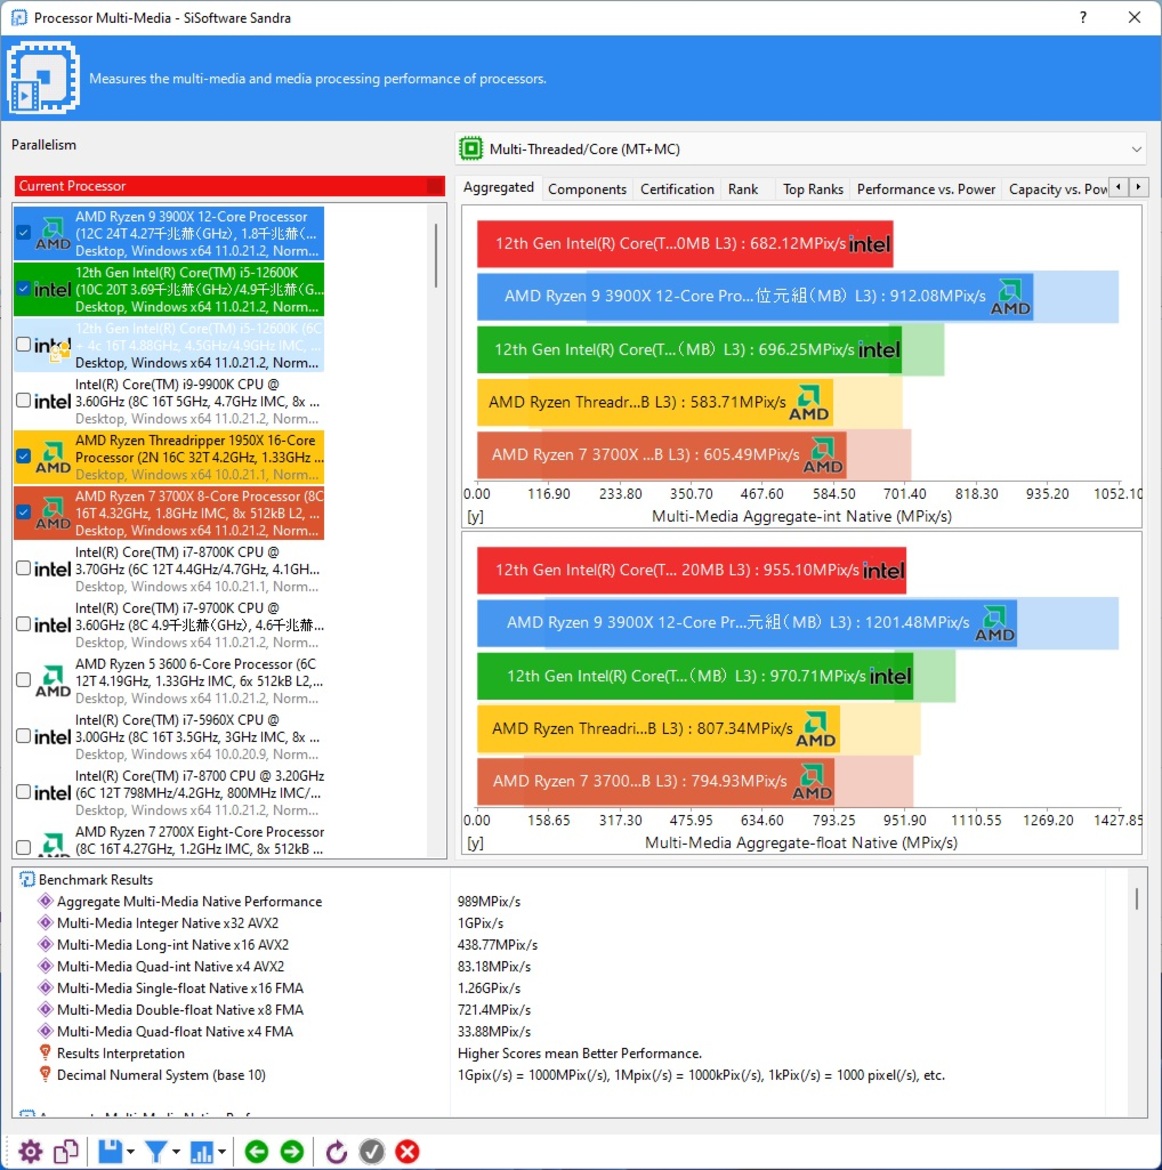
Task: Check the AMD Ryzen 5 3600 checkbox
Action: coord(23,680)
